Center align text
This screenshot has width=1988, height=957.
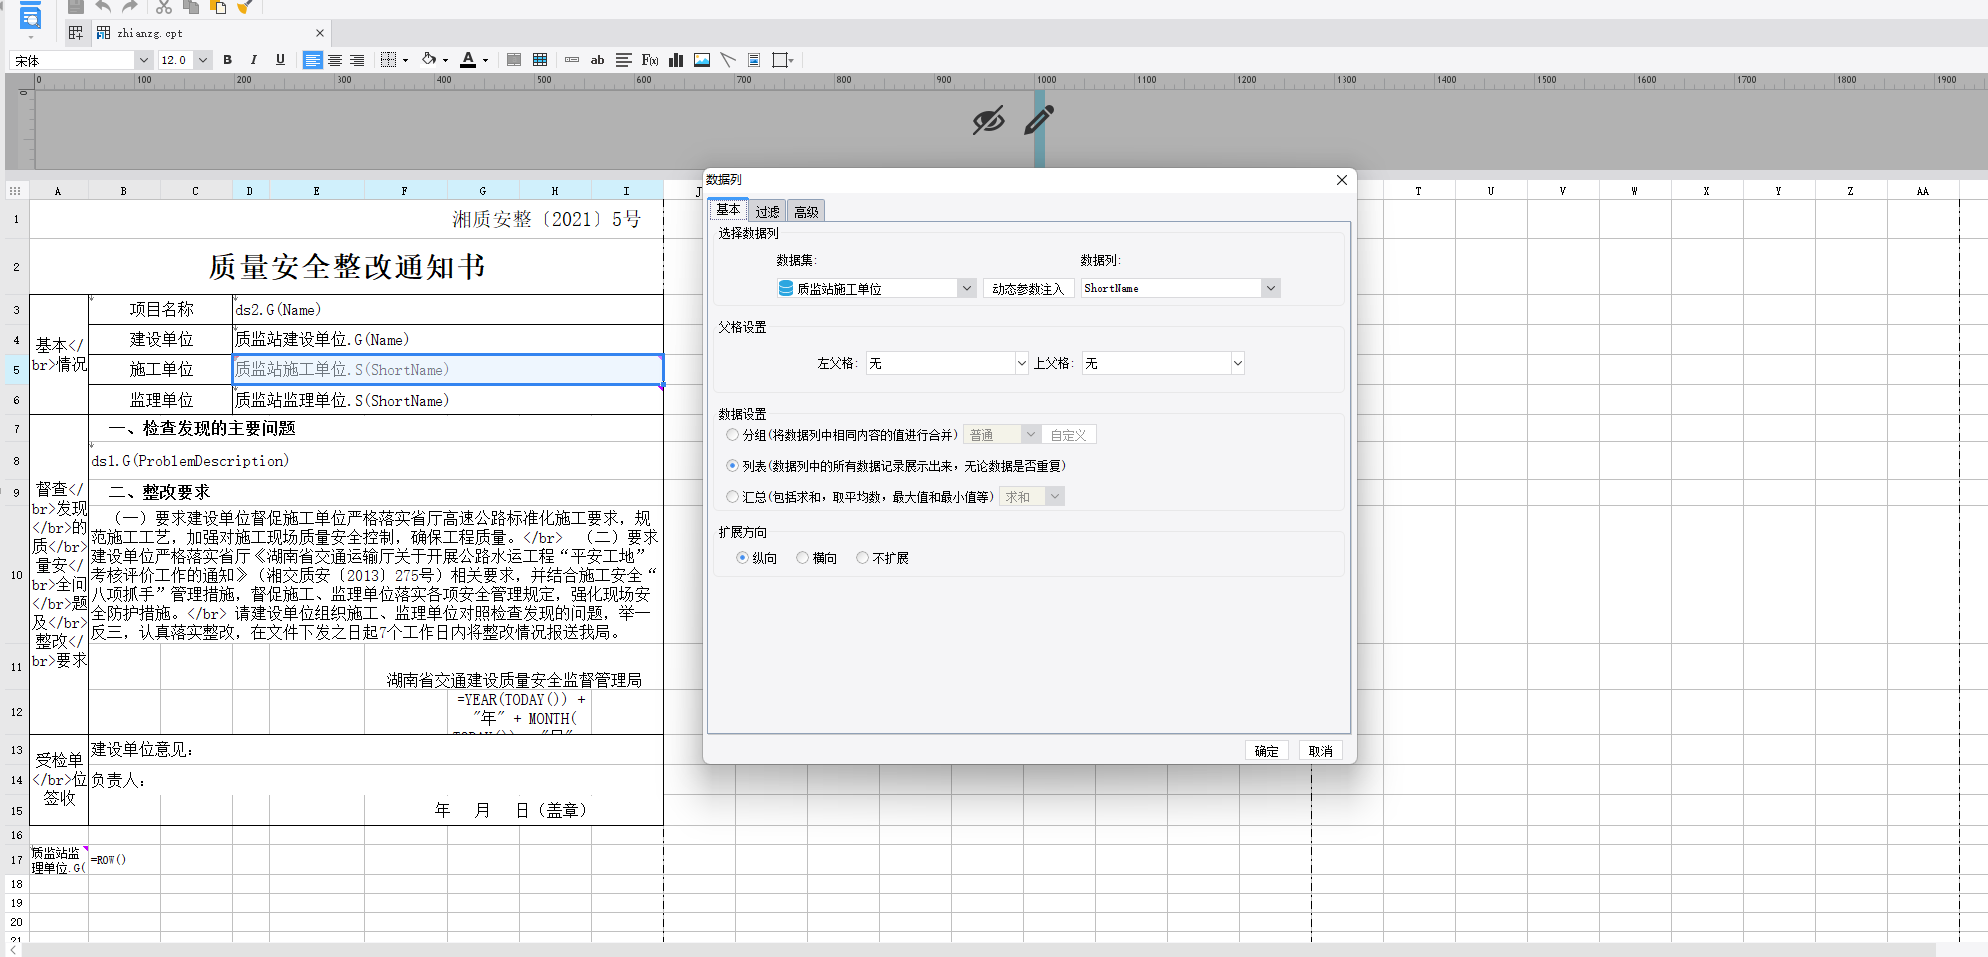(335, 60)
